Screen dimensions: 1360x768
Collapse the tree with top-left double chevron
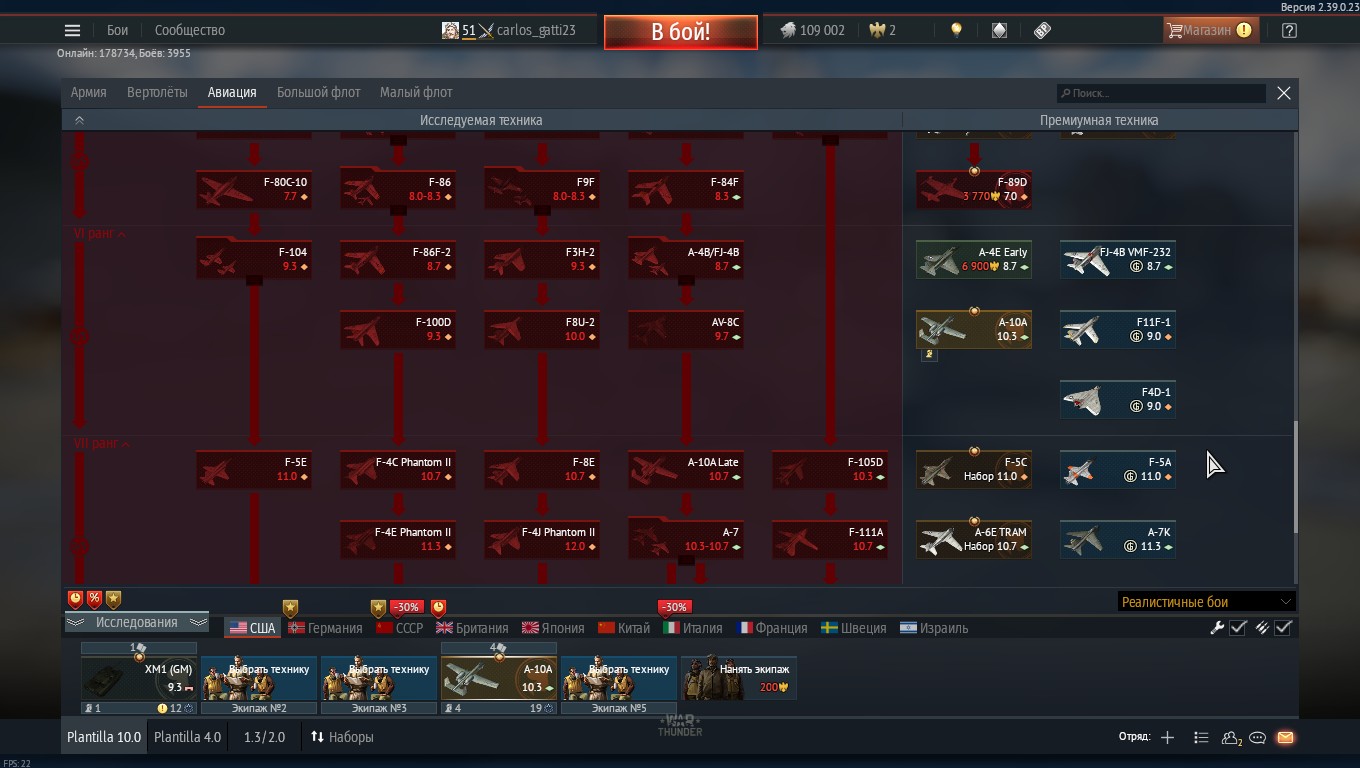[79, 120]
